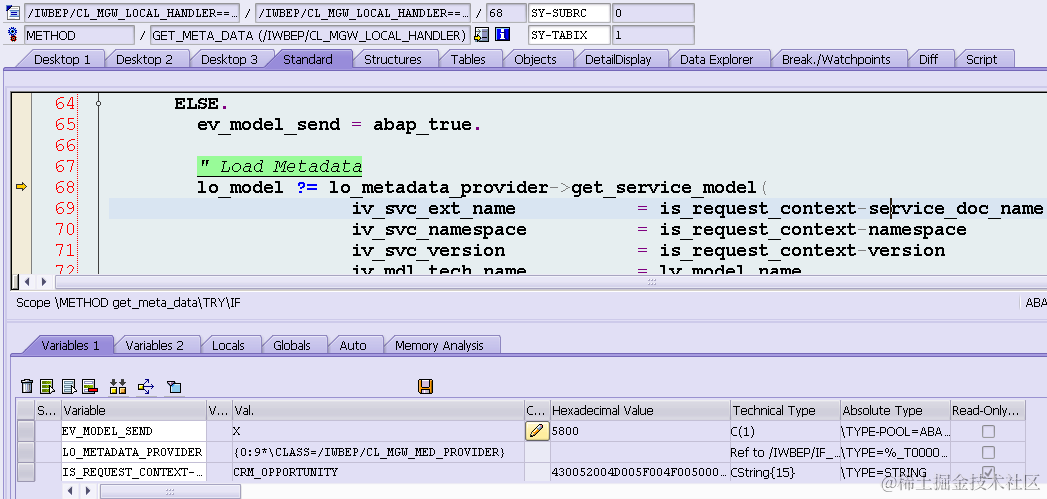Viewport: 1047px width, 499px height.
Task: Toggle Read-Only checkbox for IS_REQUEST_CONTEXT row
Action: [x=988, y=472]
